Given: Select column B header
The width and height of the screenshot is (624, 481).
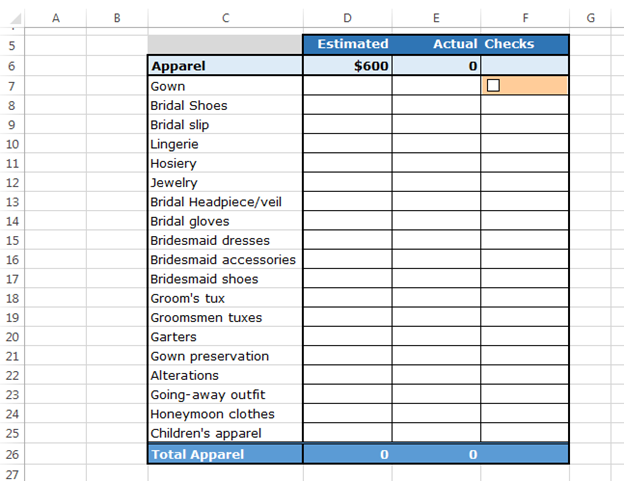Looking at the screenshot, I should click(x=117, y=18).
